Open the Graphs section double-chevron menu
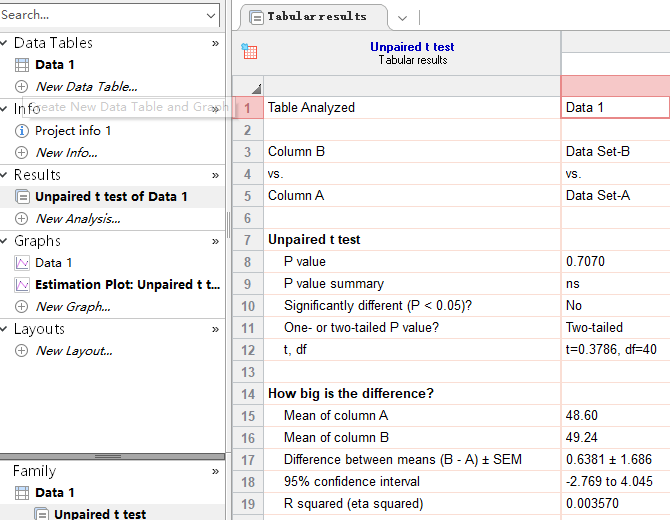 pos(215,241)
